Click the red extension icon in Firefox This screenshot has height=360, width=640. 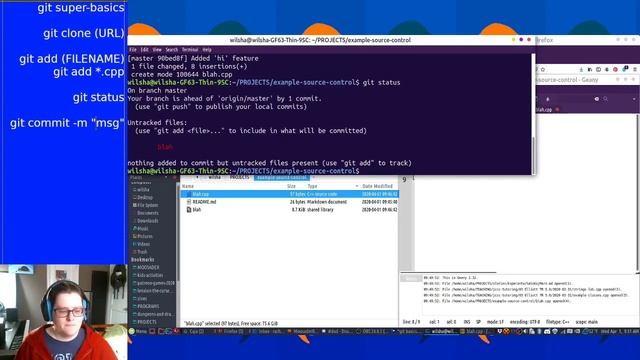click(x=615, y=70)
